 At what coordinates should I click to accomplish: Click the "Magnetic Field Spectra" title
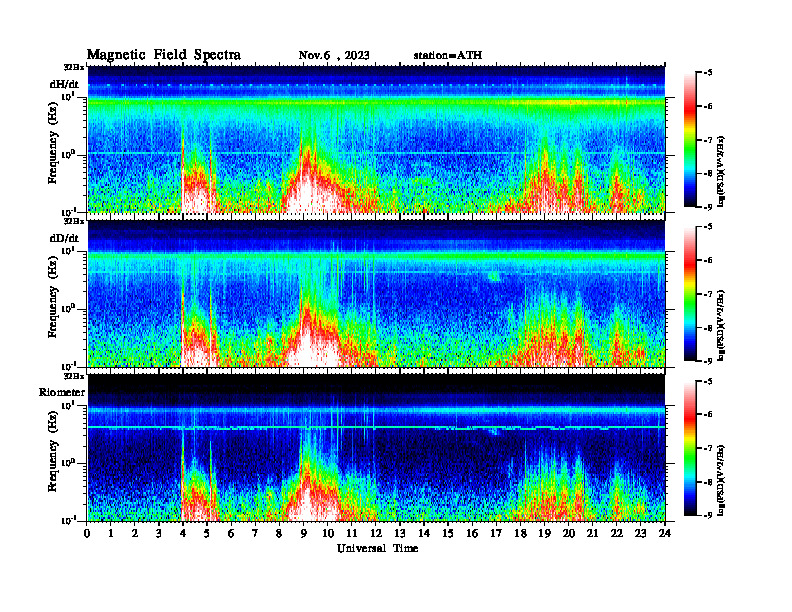click(x=164, y=55)
